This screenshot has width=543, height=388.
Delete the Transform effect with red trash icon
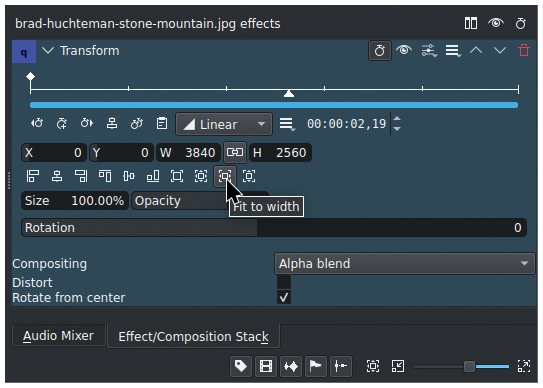(x=524, y=51)
